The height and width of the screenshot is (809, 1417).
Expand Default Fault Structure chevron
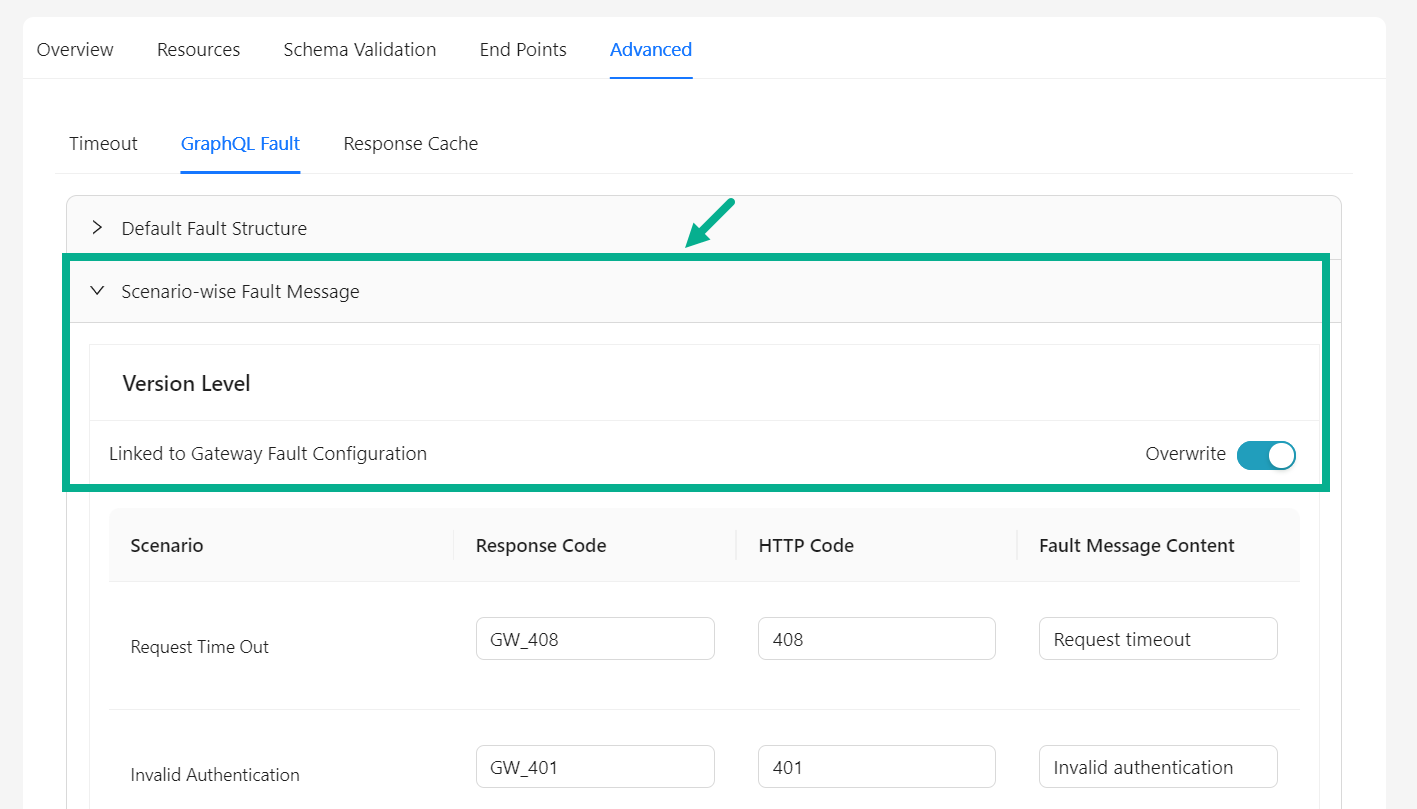[x=97, y=228]
